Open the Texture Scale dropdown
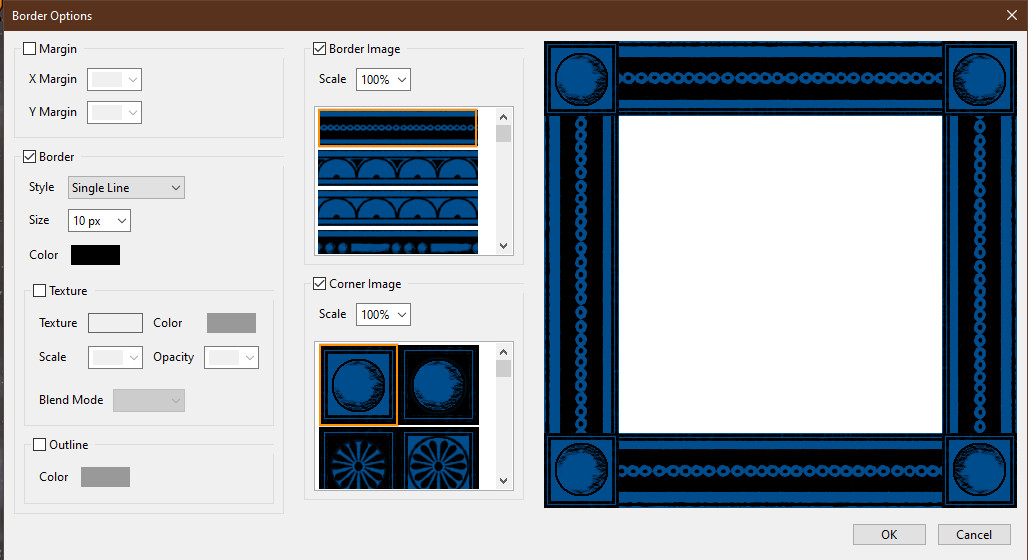 (x=115, y=357)
